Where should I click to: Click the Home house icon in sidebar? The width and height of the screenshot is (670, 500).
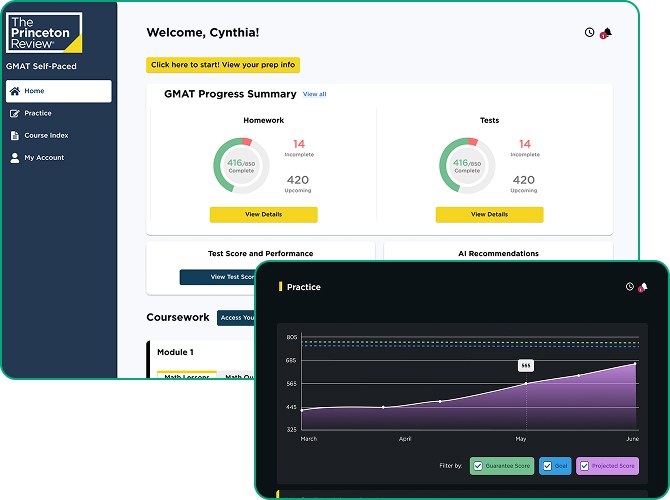point(14,91)
